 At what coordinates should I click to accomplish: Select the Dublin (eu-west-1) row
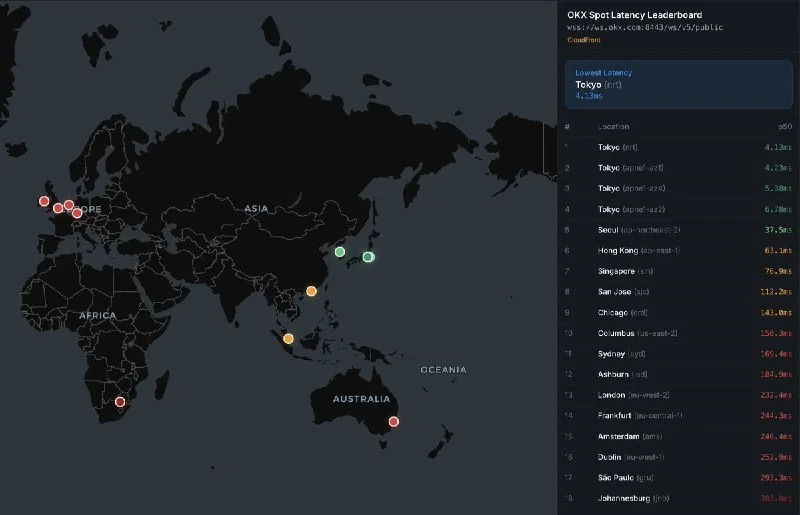[x=679, y=457]
